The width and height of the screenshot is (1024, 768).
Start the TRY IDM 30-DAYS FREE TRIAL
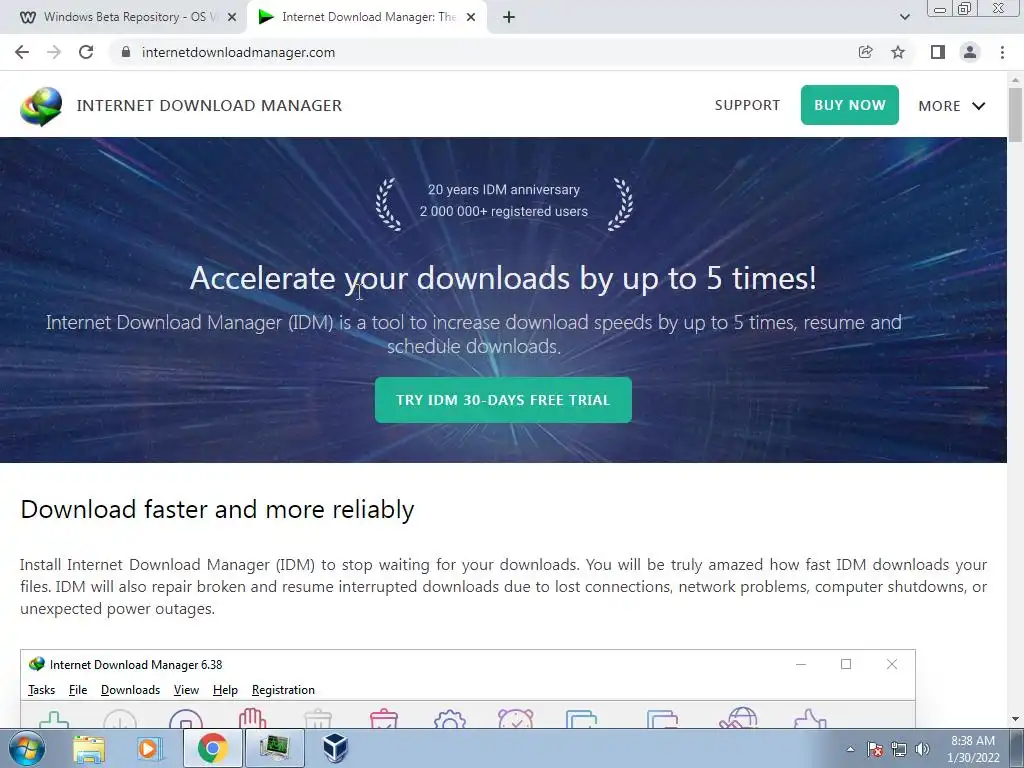coord(503,400)
